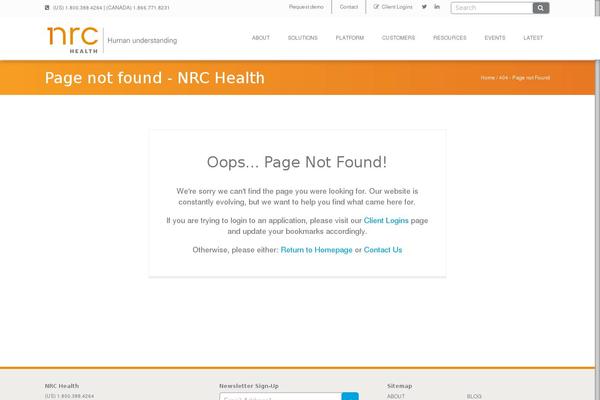Image resolution: width=600 pixels, height=400 pixels.
Task: Open the EVENTS menu
Action: click(495, 38)
